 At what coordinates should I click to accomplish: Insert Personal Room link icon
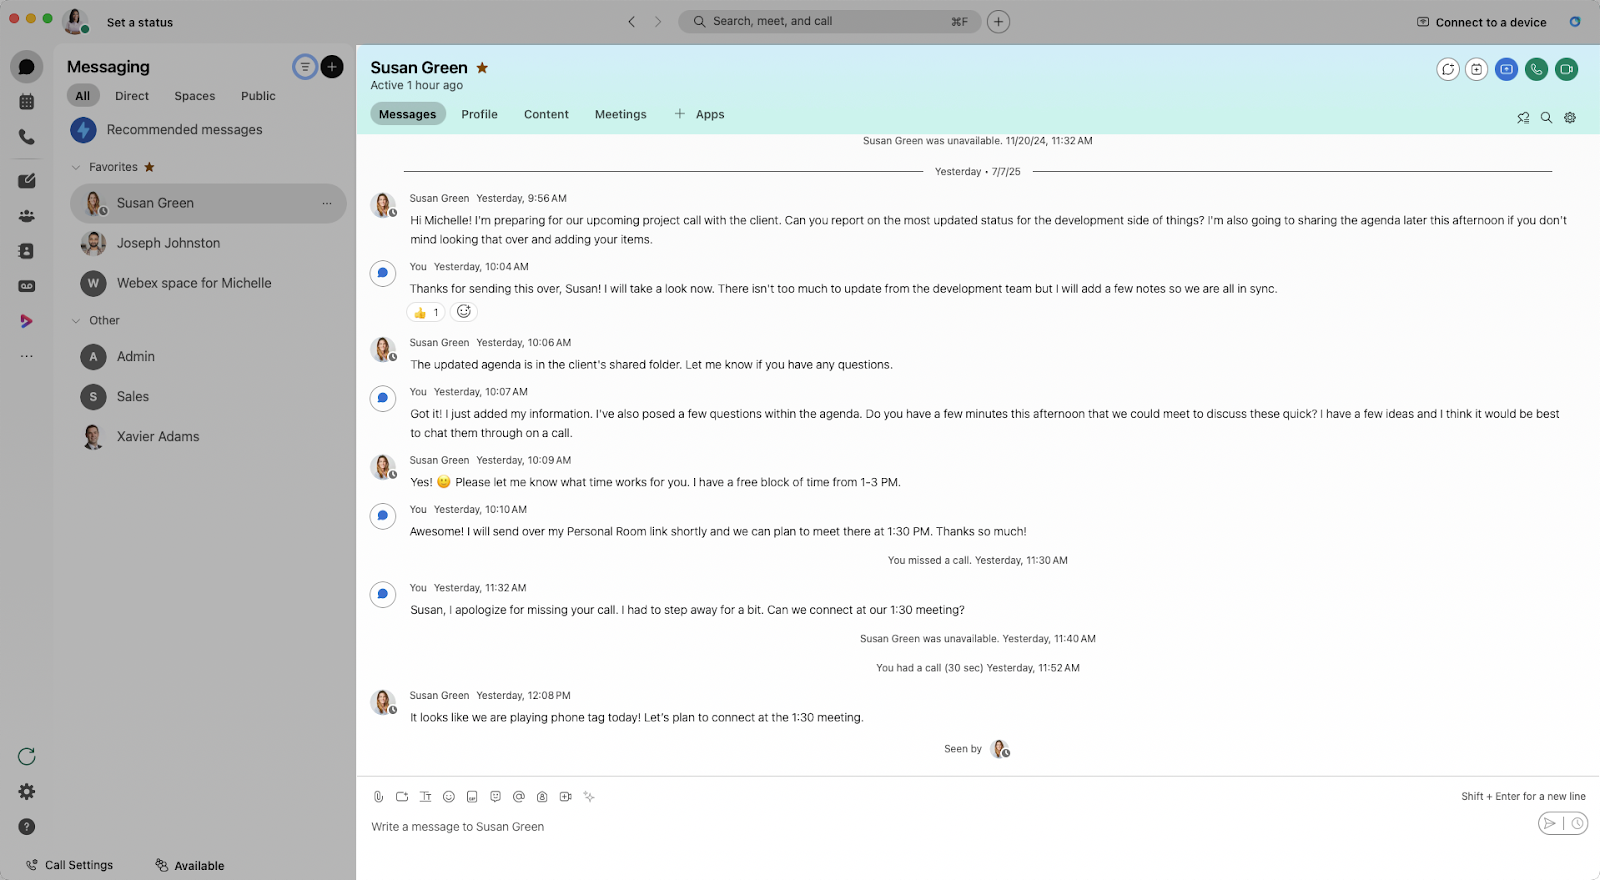542,797
